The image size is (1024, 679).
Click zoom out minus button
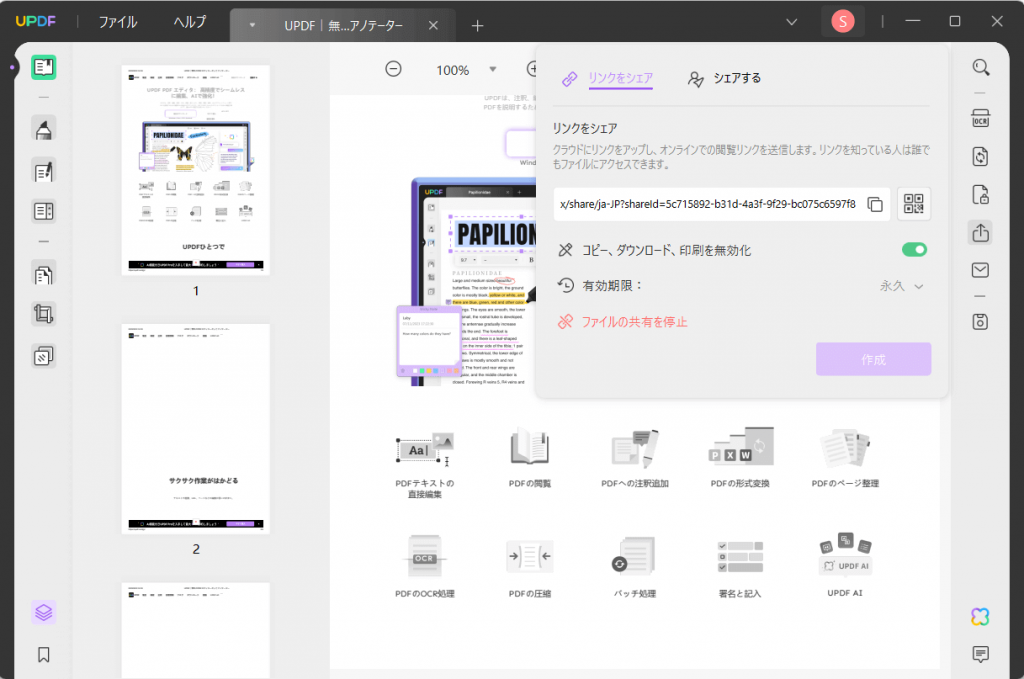click(394, 69)
